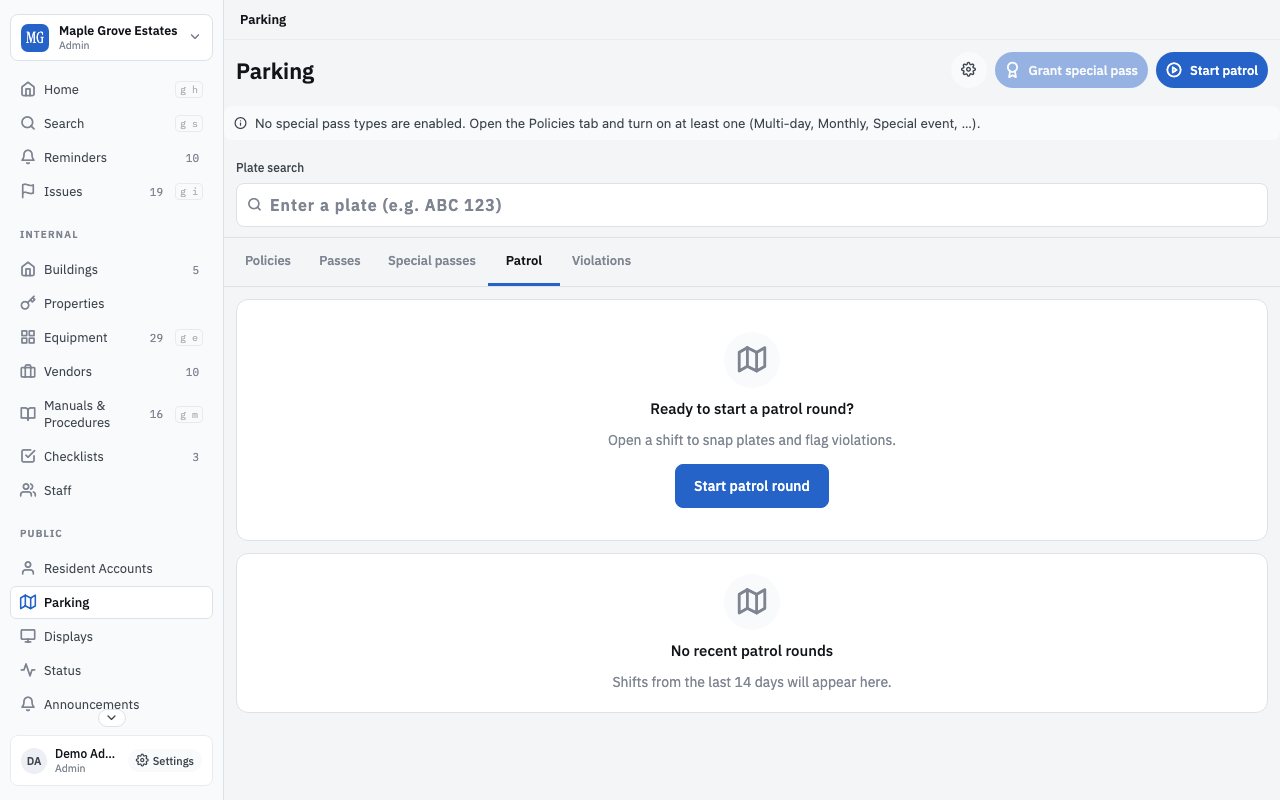Screen dimensions: 1280x800
Task: Open Home in the sidebar
Action: (x=111, y=89)
